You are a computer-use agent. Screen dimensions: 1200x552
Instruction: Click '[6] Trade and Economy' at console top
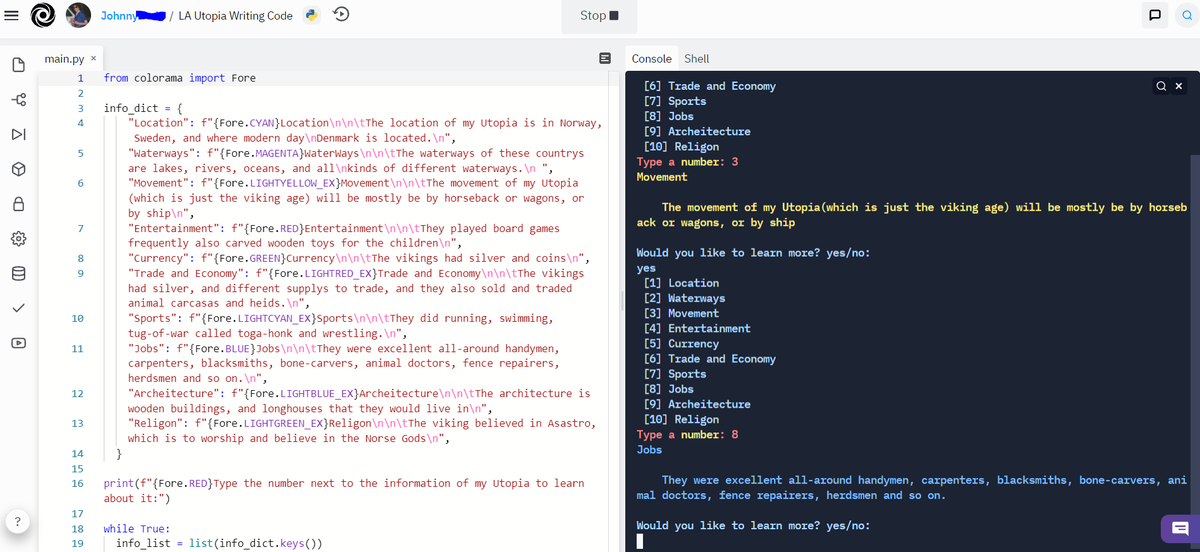[710, 86]
